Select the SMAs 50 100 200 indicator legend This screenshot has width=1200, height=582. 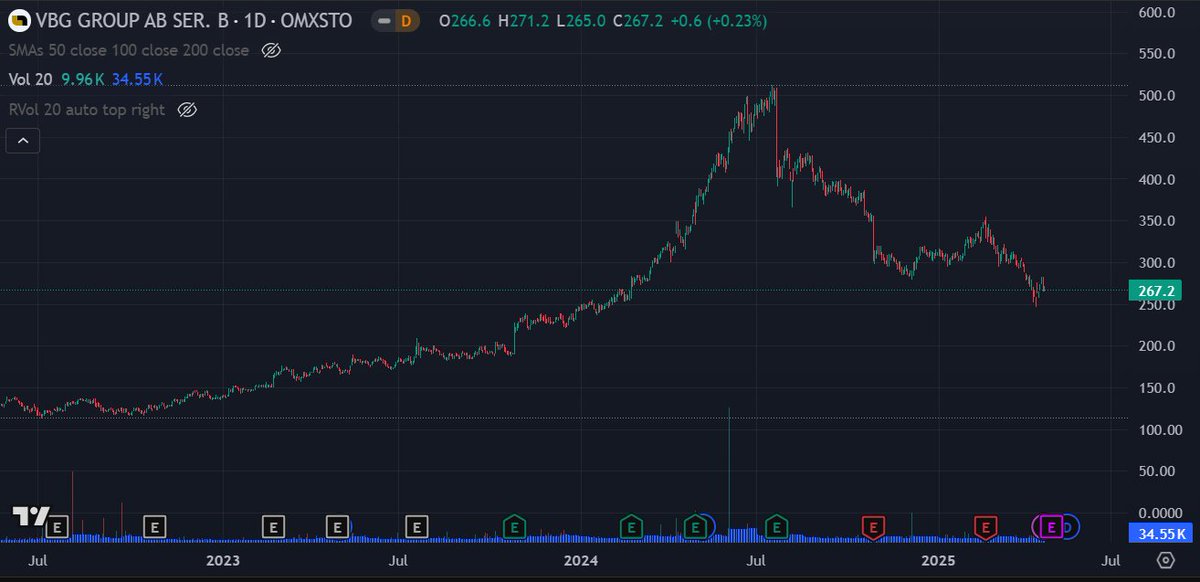pos(129,50)
